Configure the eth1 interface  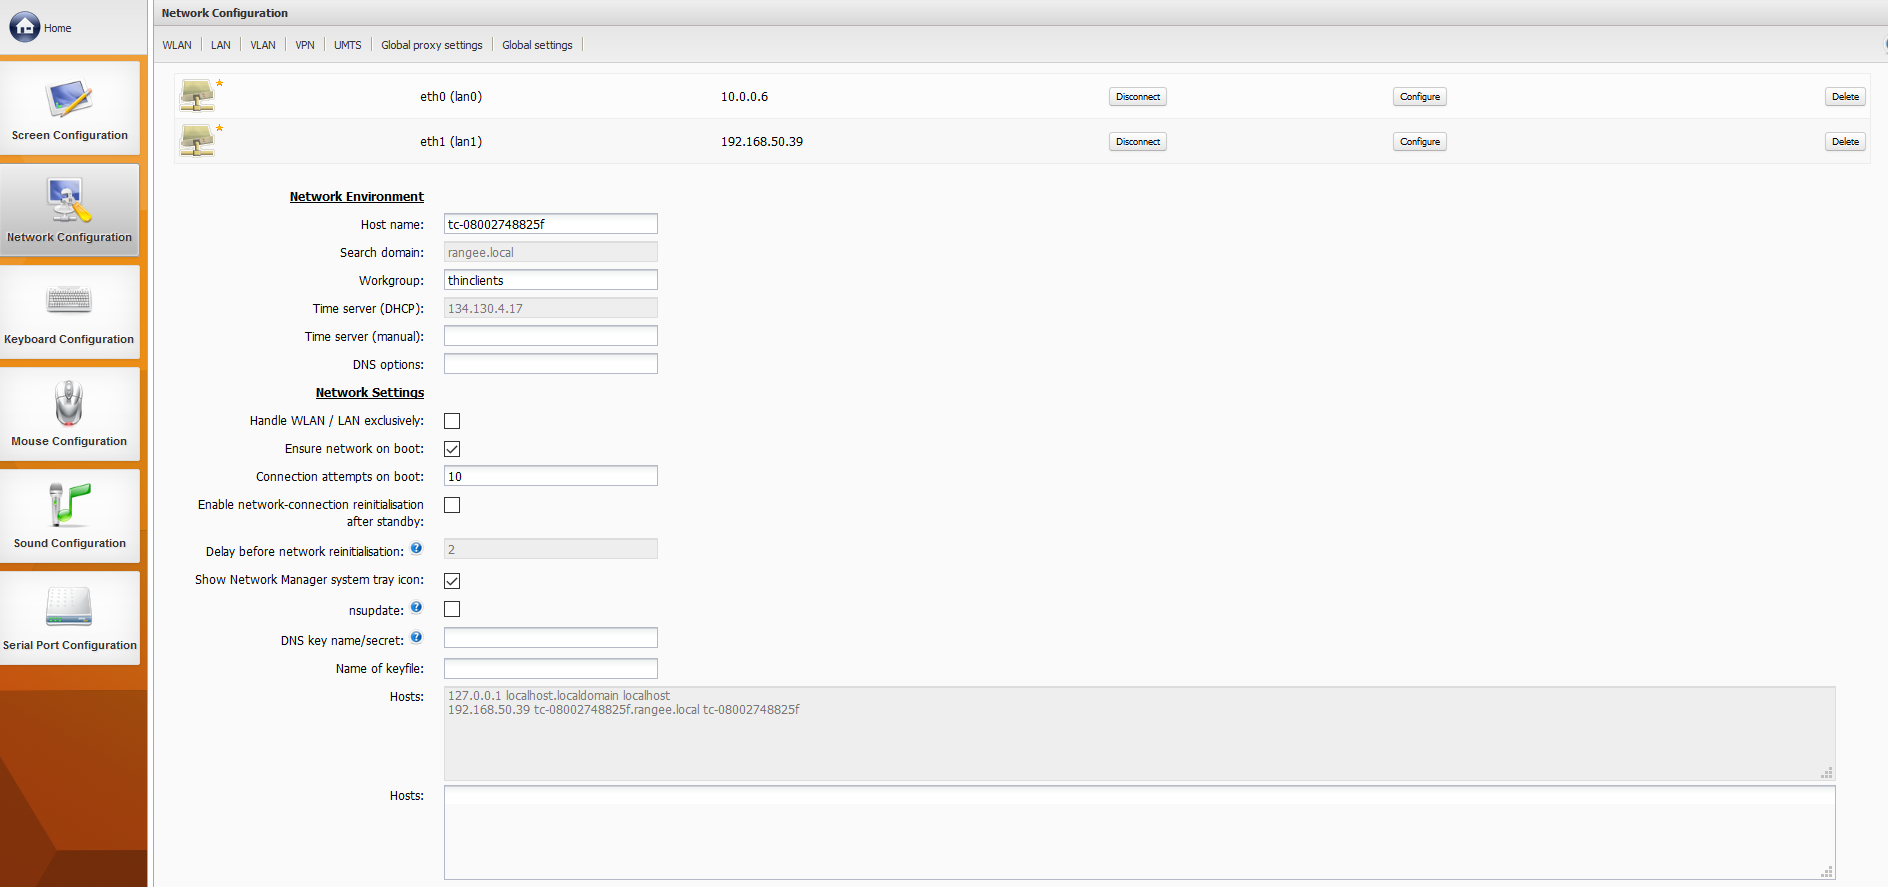pos(1419,142)
